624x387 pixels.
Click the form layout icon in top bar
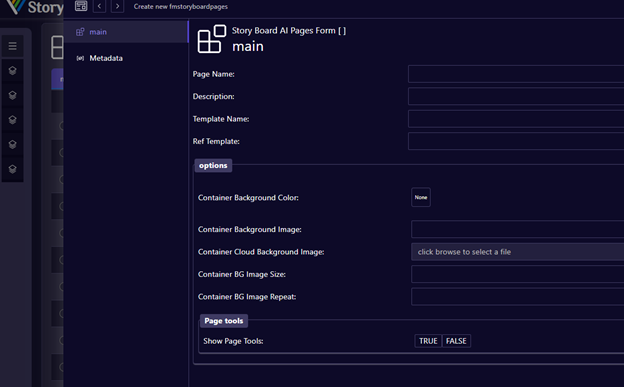81,6
